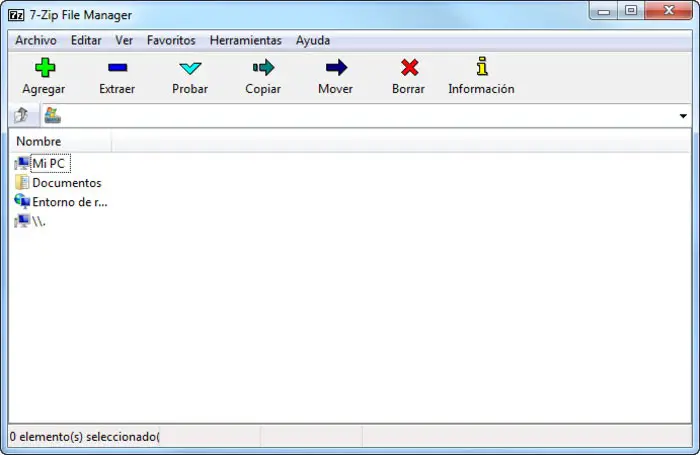Go up one folder level
Image resolution: width=700 pixels, height=455 pixels.
pyautogui.click(x=21, y=115)
